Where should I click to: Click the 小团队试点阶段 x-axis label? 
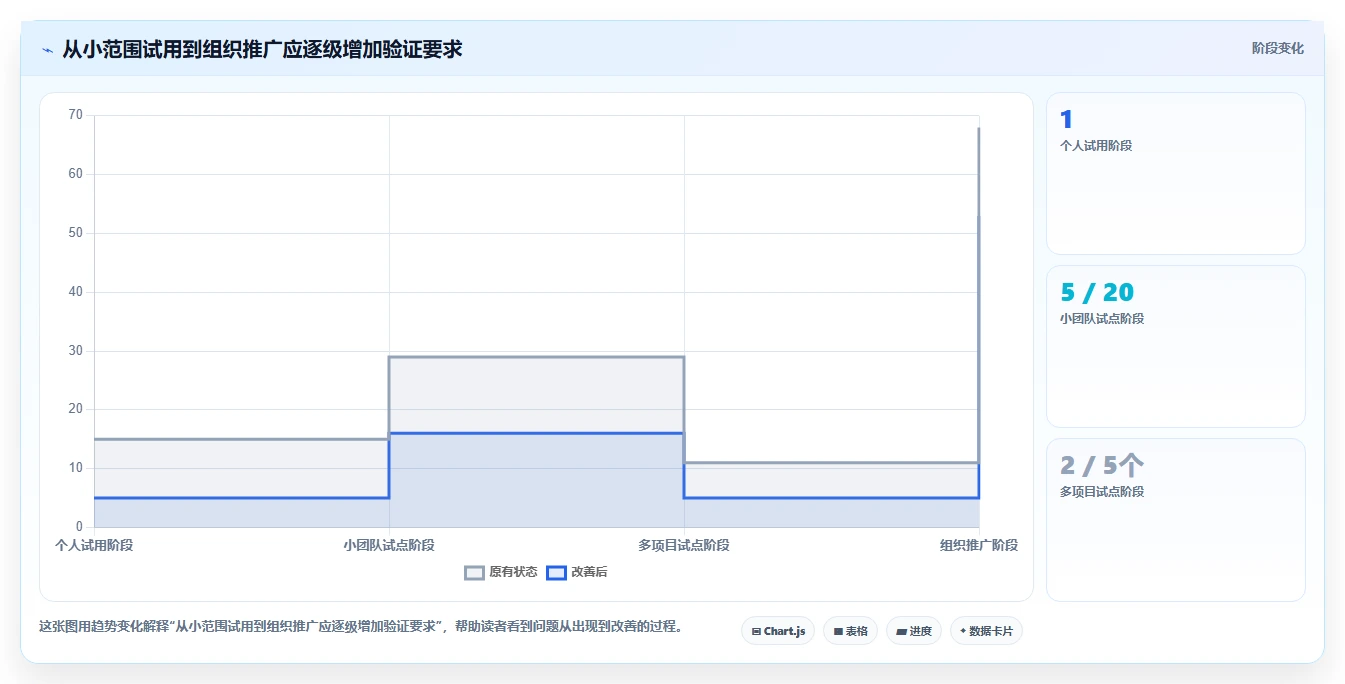pyautogui.click(x=389, y=545)
